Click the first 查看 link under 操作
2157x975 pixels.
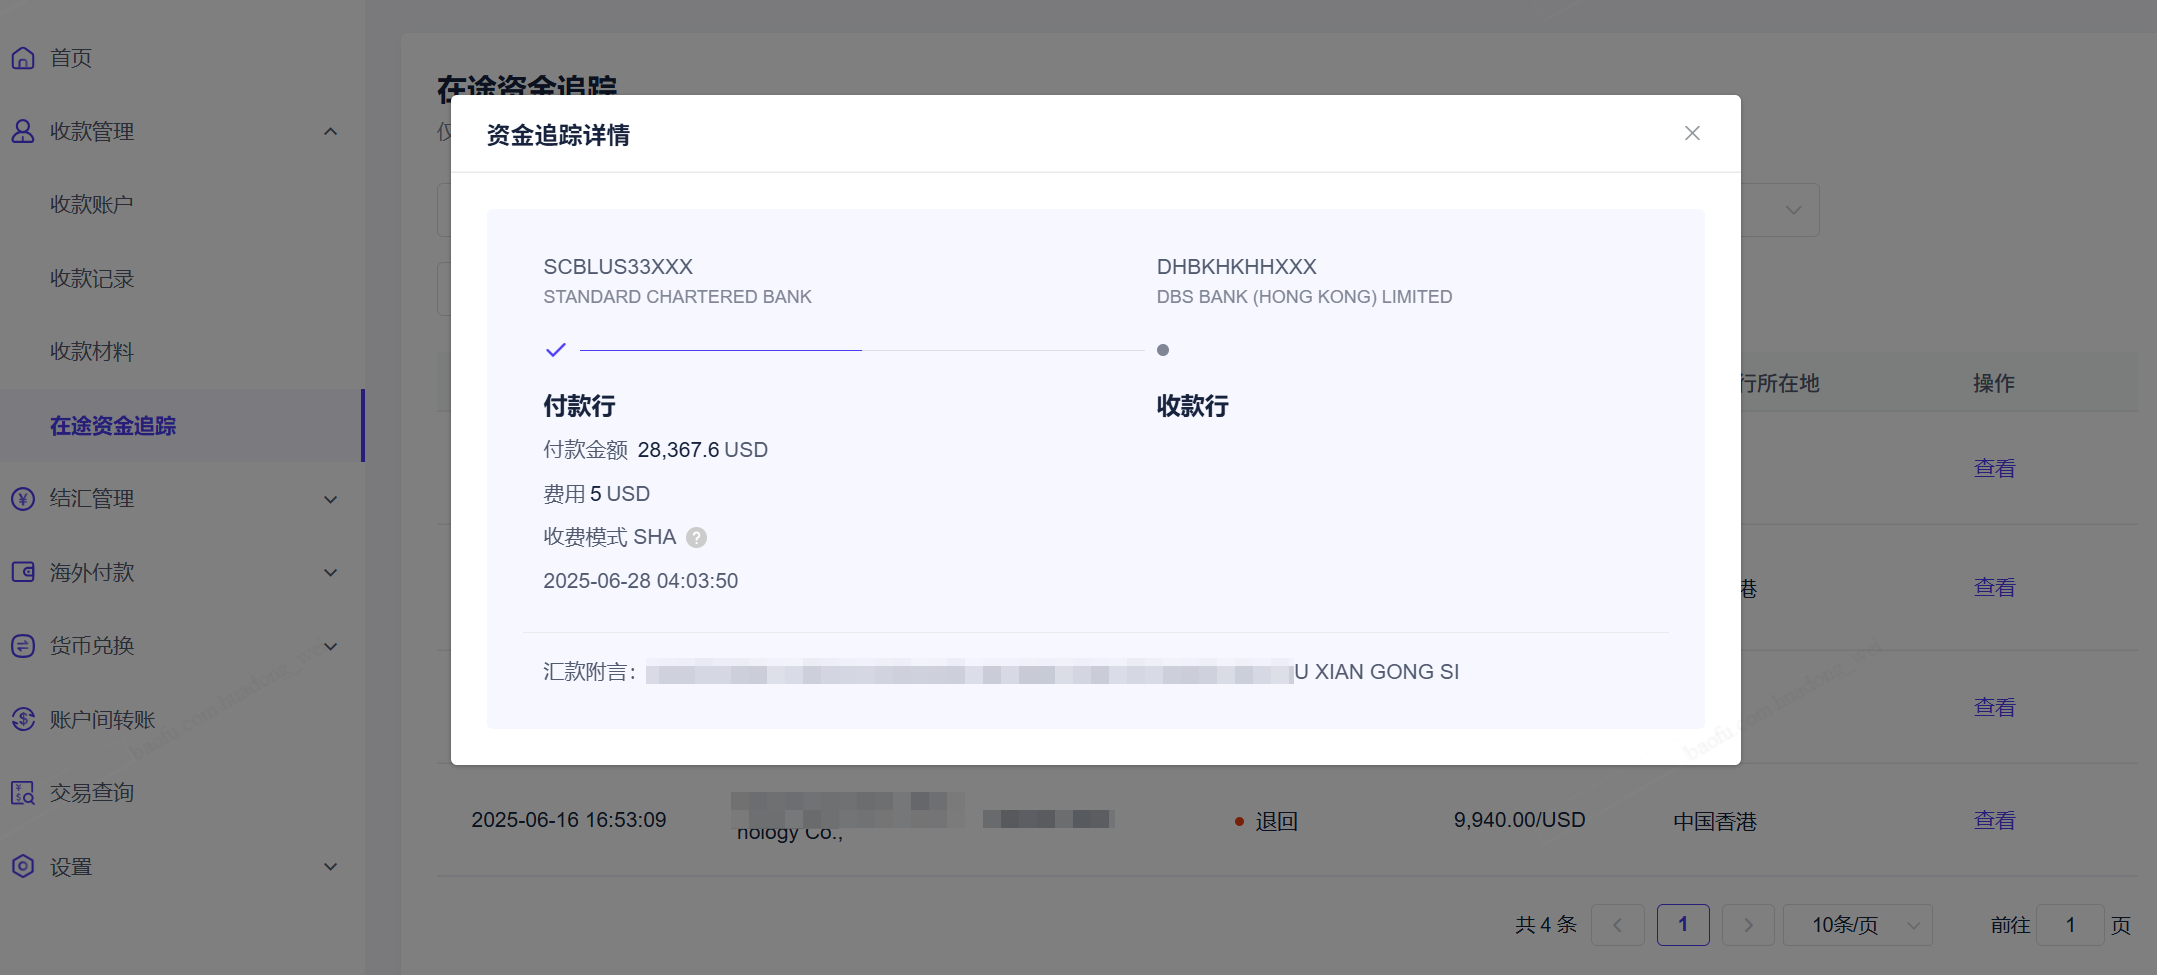(1994, 468)
